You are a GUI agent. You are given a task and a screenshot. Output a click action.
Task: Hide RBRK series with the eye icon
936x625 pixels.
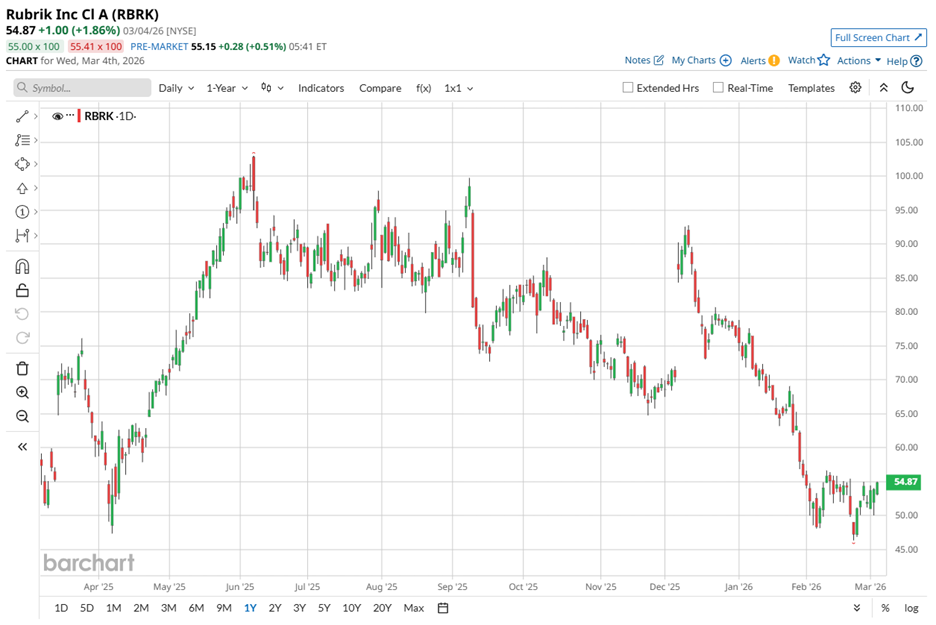[x=58, y=116]
